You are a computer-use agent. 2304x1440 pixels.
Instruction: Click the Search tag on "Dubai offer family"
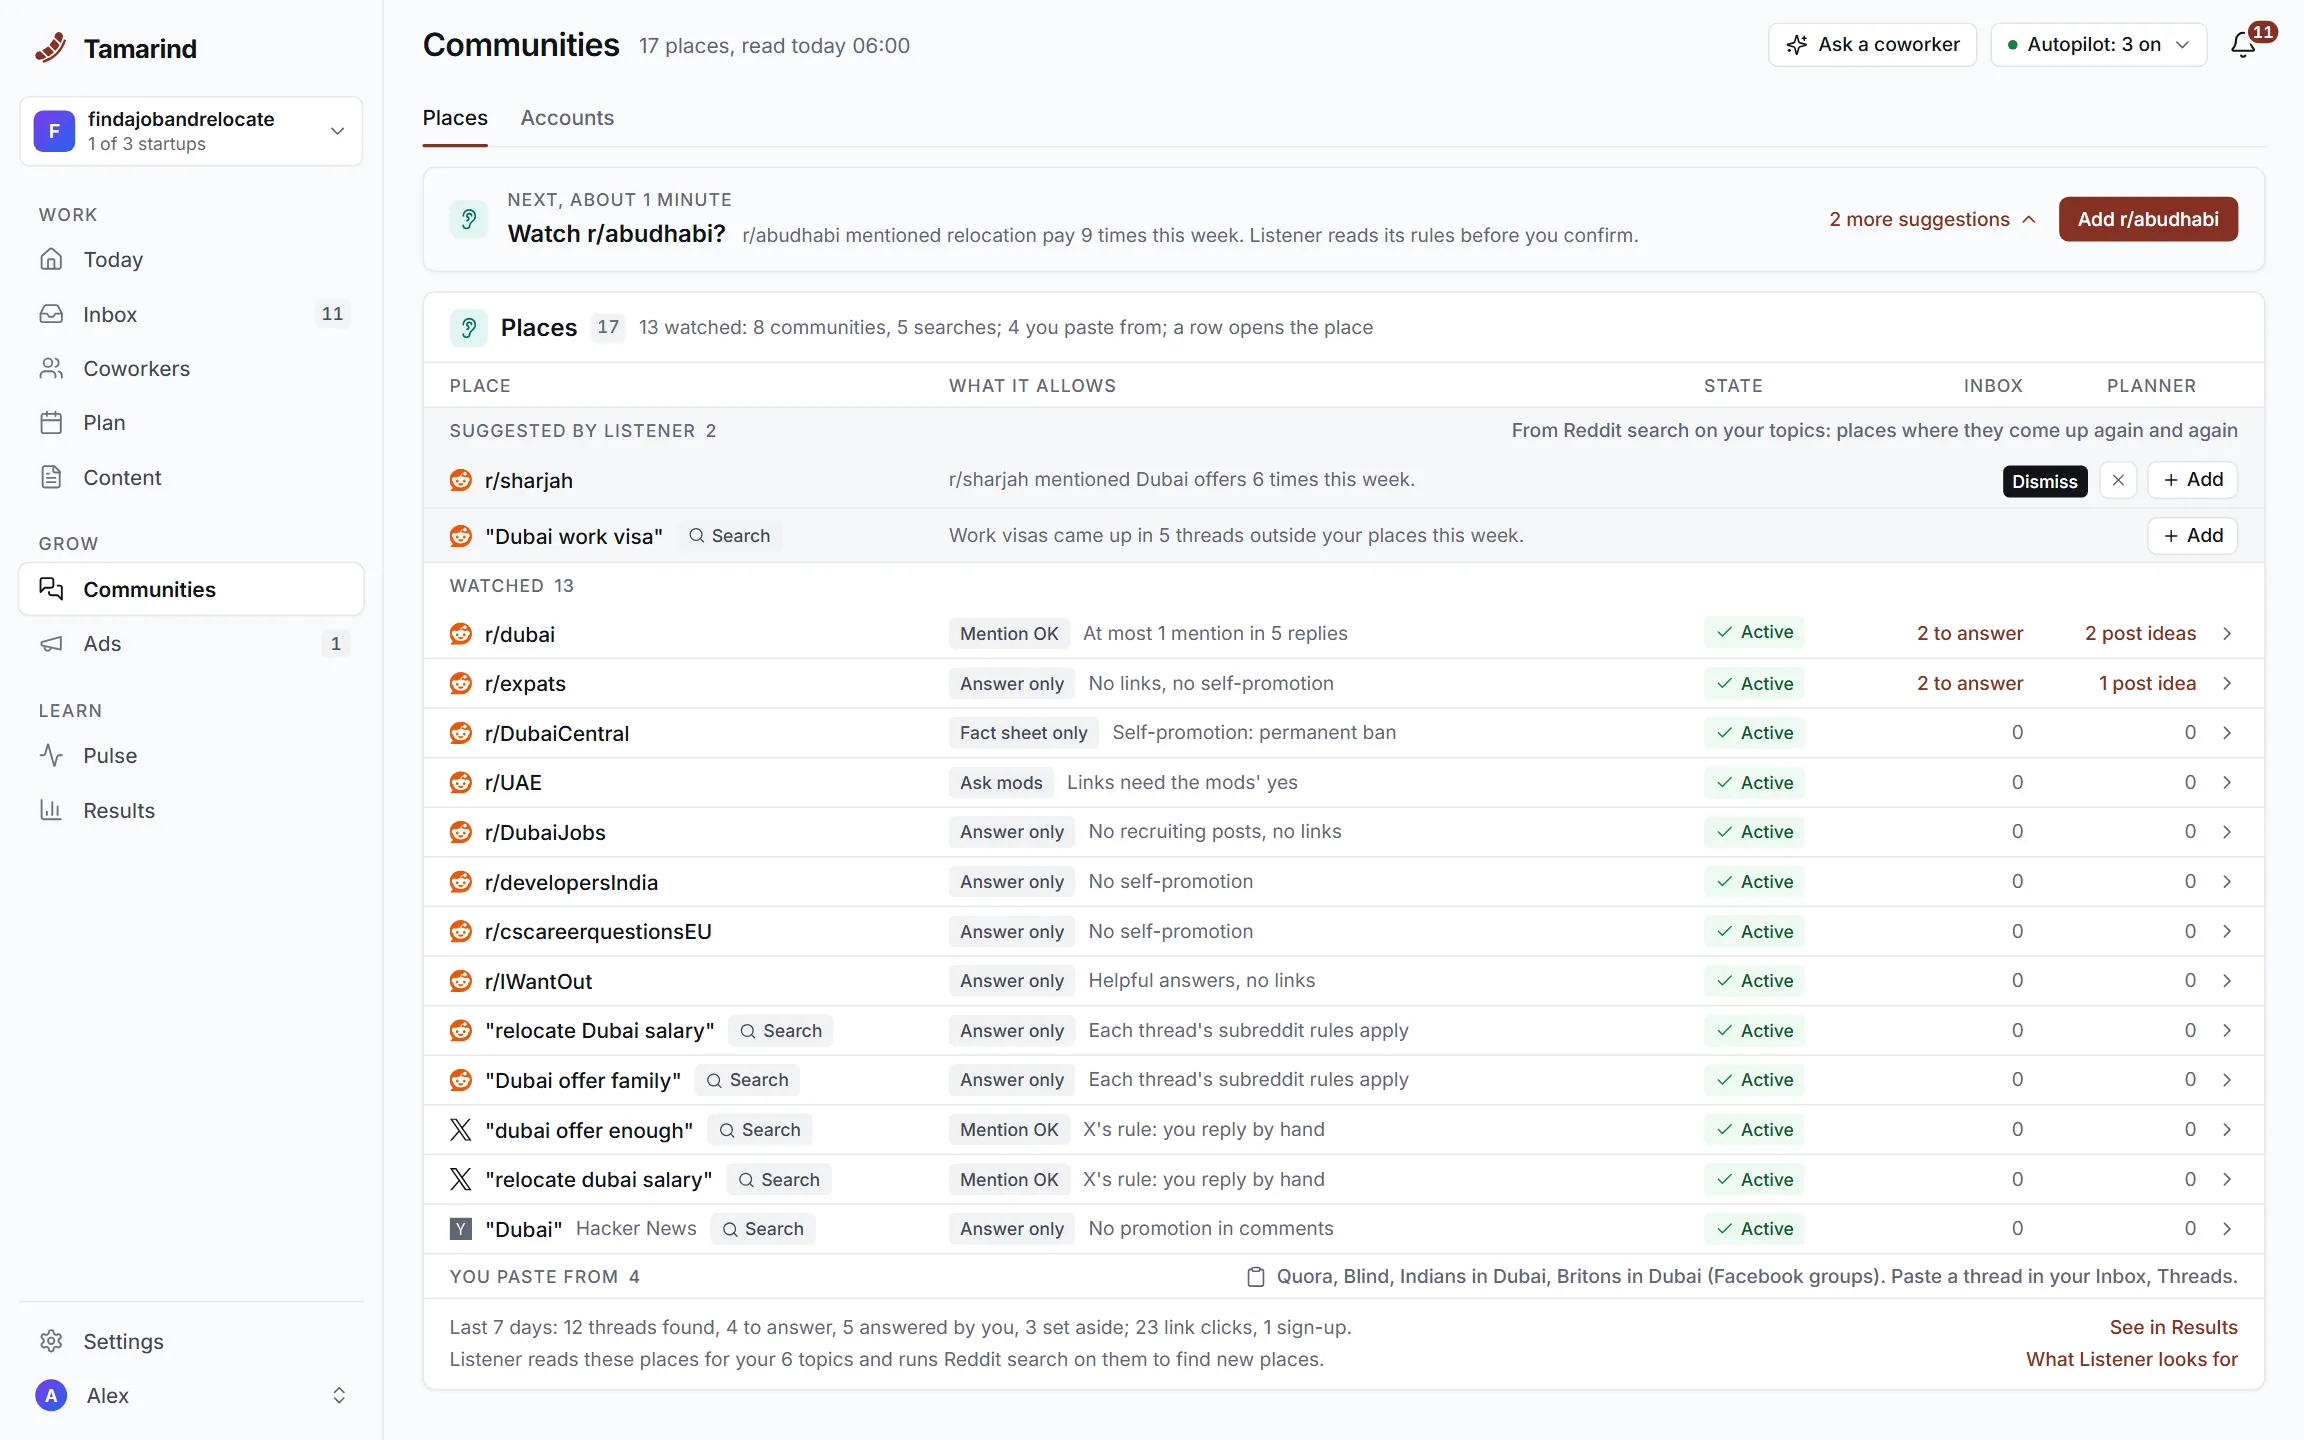coord(747,1080)
